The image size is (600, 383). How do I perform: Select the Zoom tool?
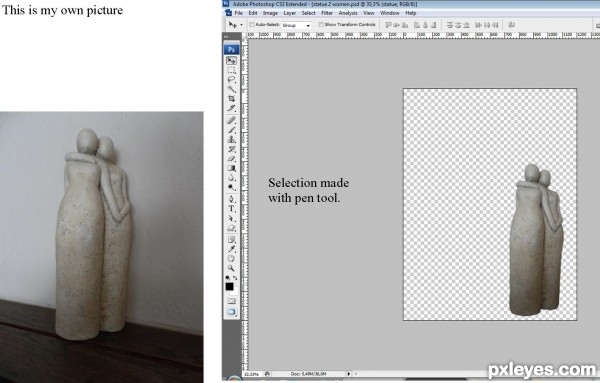(x=232, y=268)
